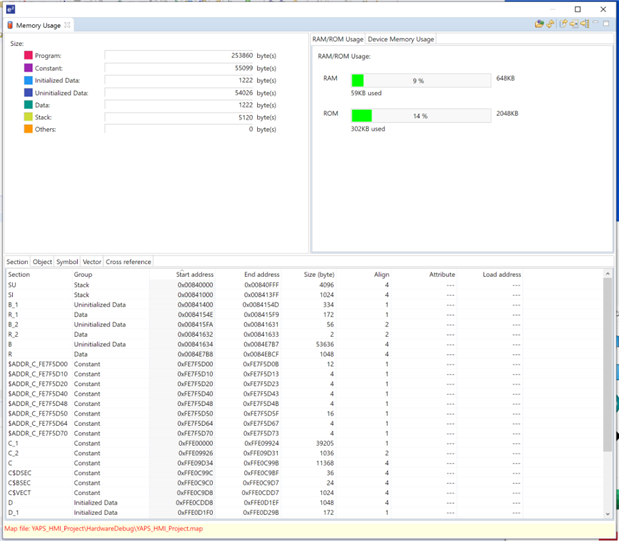Open the Object tab
The image size is (619, 541).
(x=42, y=262)
